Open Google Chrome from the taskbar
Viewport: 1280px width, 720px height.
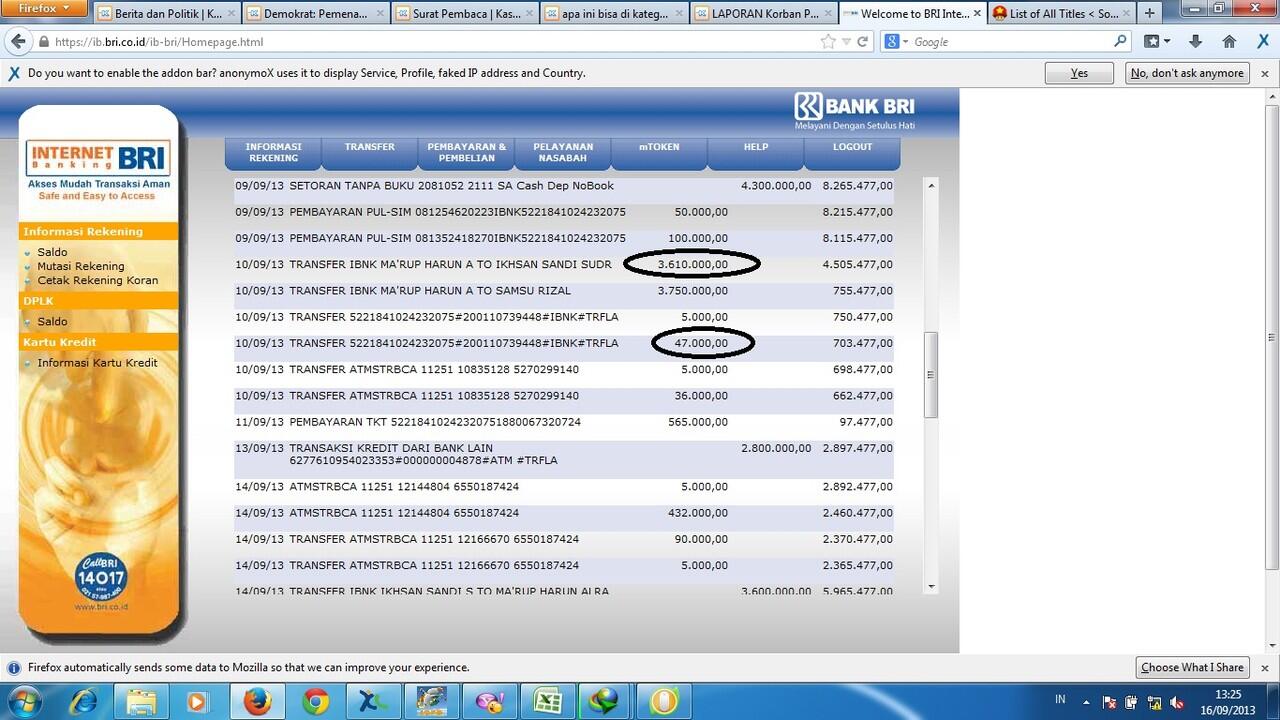pyautogui.click(x=316, y=701)
